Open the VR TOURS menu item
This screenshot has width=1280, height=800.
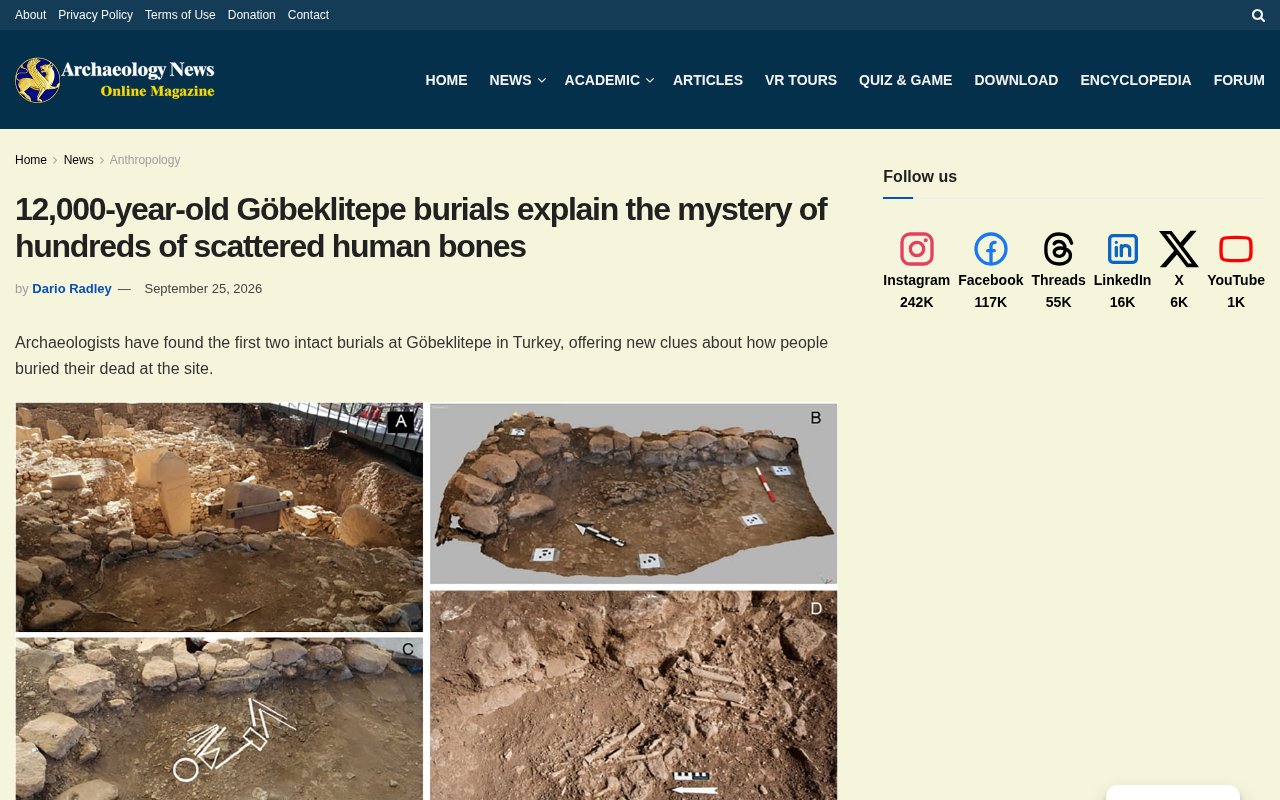[x=801, y=80]
